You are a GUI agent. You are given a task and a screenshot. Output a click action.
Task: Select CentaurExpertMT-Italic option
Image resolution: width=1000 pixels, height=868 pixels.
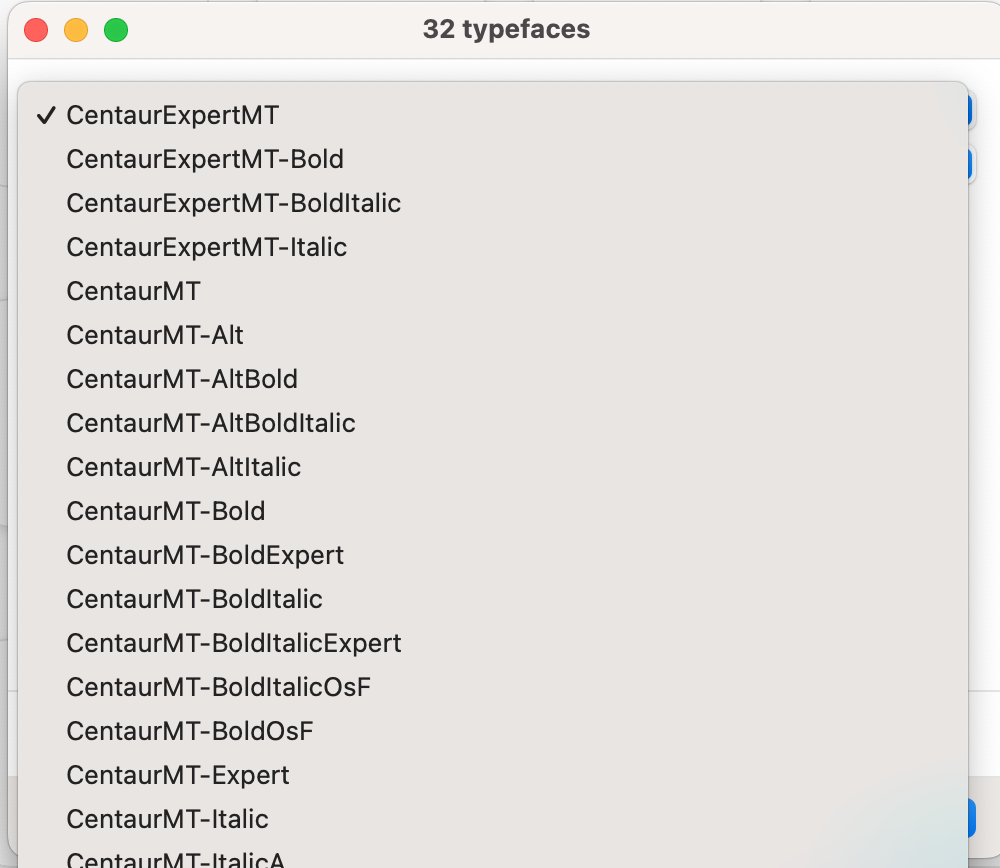[x=206, y=247]
